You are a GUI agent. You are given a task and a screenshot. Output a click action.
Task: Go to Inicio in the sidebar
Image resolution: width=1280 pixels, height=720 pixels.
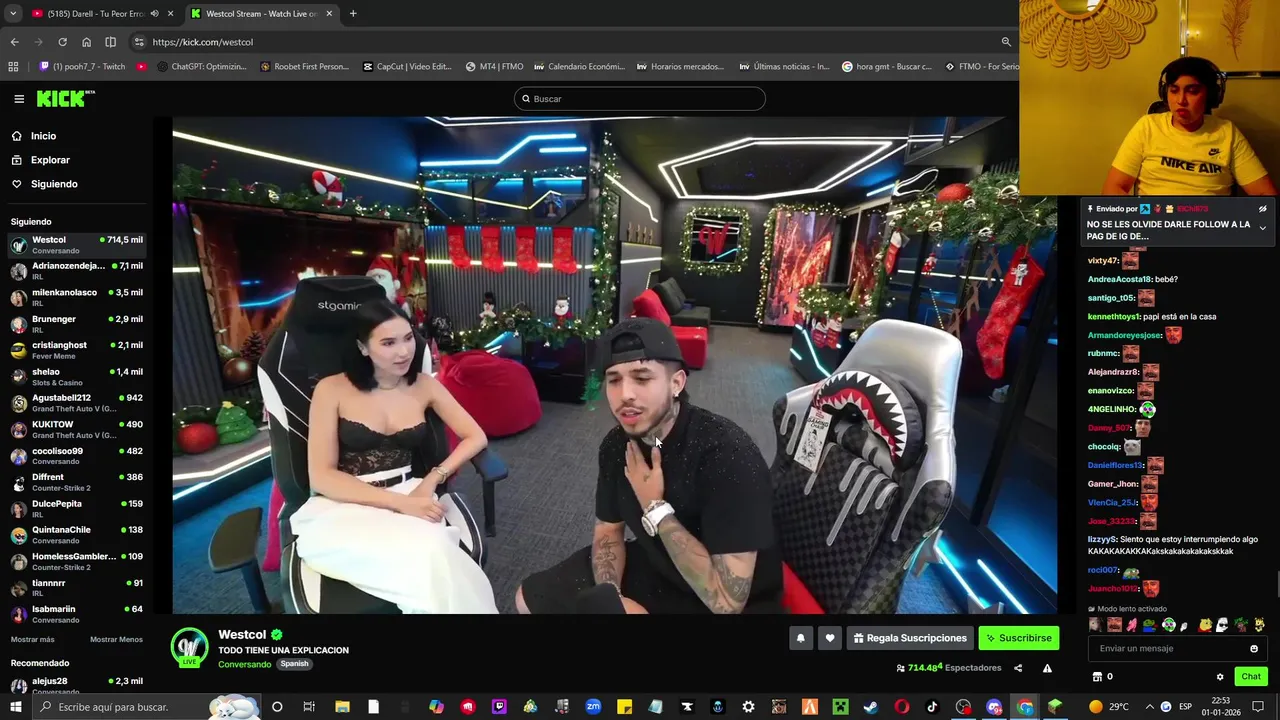(x=43, y=136)
